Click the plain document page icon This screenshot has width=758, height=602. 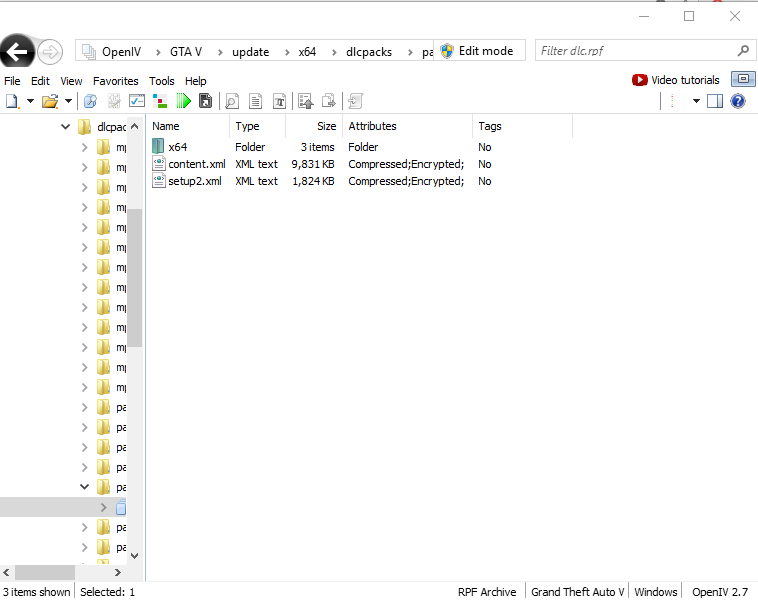[x=255, y=102]
